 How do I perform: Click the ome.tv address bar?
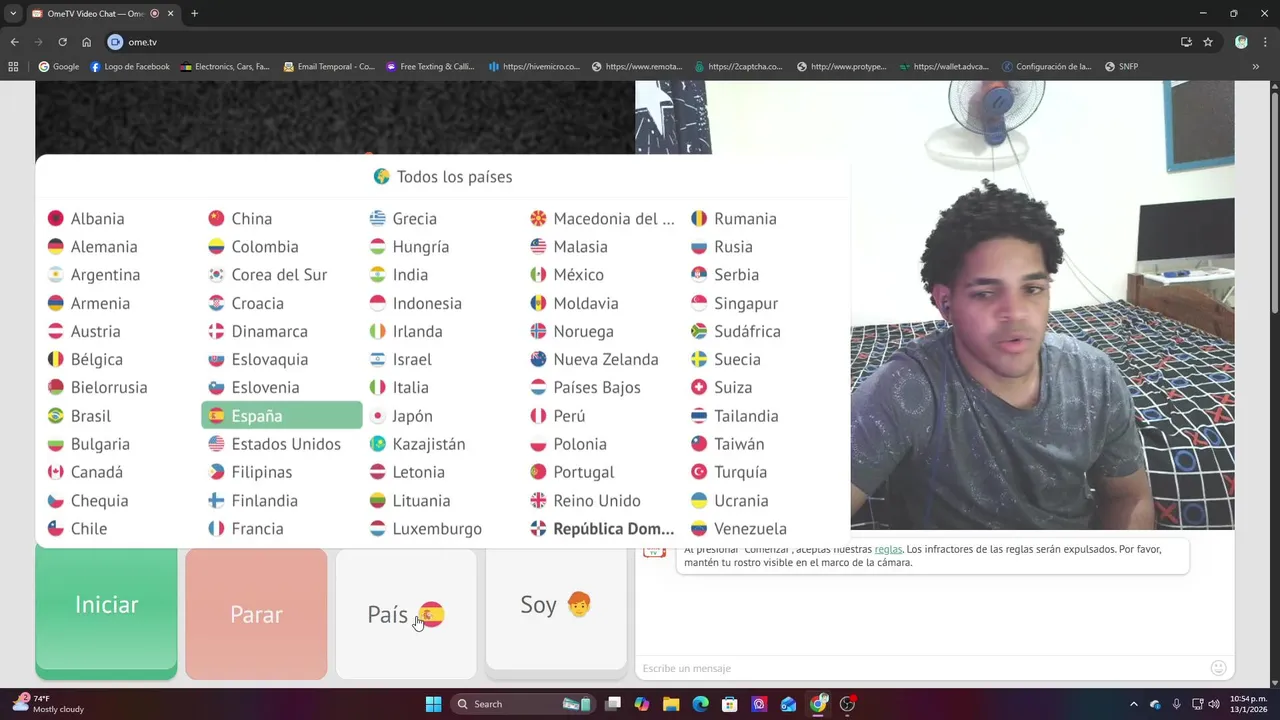pyautogui.click(x=640, y=42)
